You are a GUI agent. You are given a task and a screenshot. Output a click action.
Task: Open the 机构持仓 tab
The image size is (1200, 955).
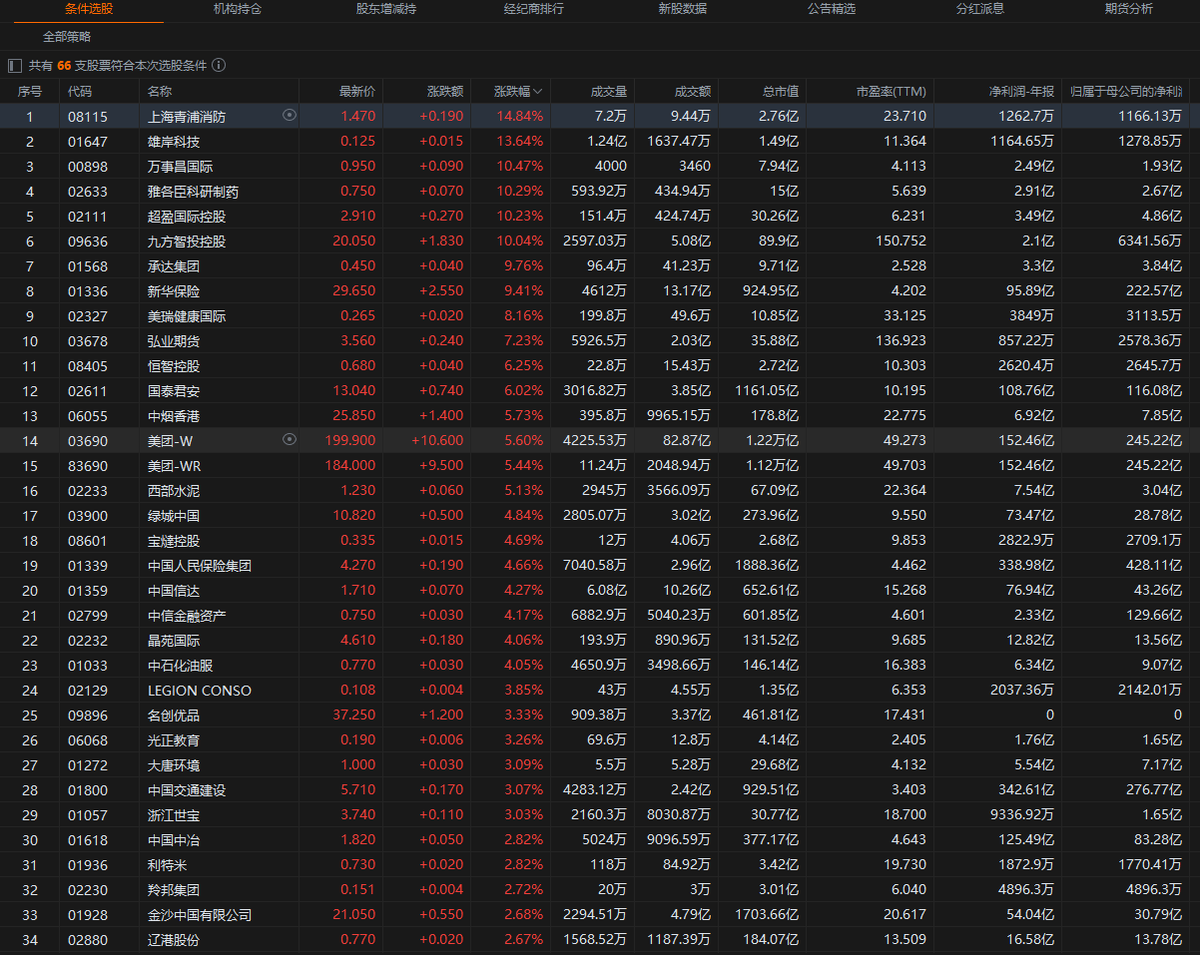(x=238, y=9)
